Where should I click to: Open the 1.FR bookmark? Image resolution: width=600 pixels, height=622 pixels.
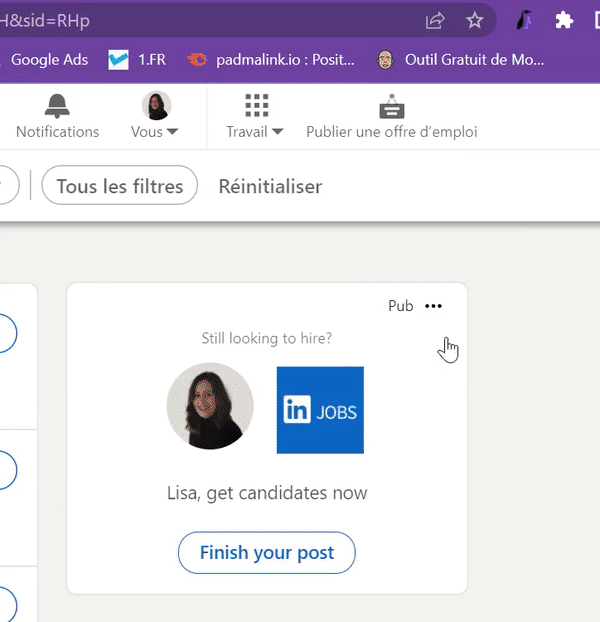(137, 60)
